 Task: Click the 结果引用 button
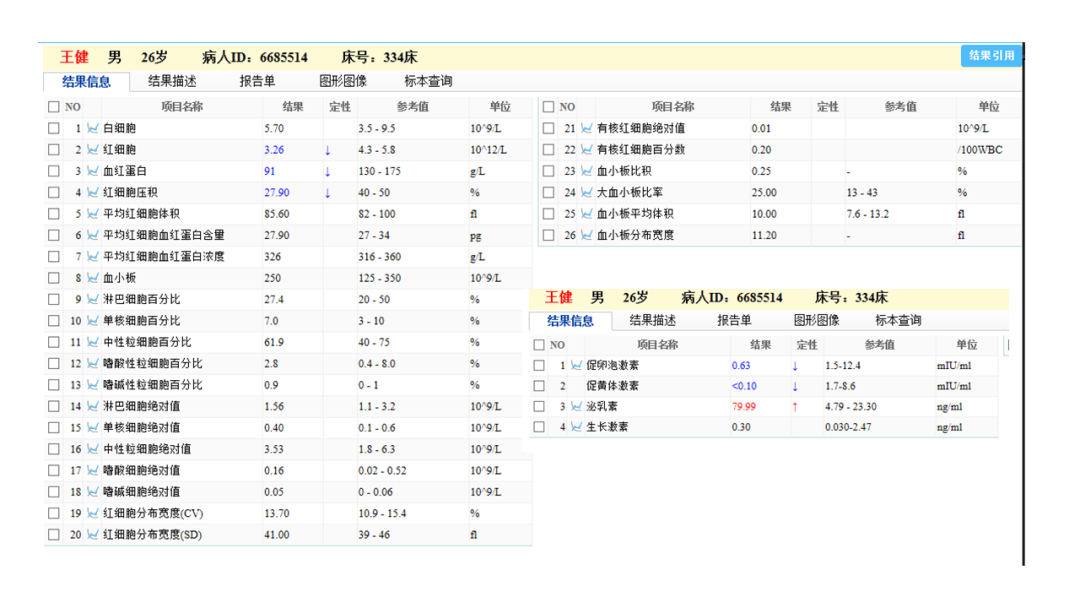991,56
